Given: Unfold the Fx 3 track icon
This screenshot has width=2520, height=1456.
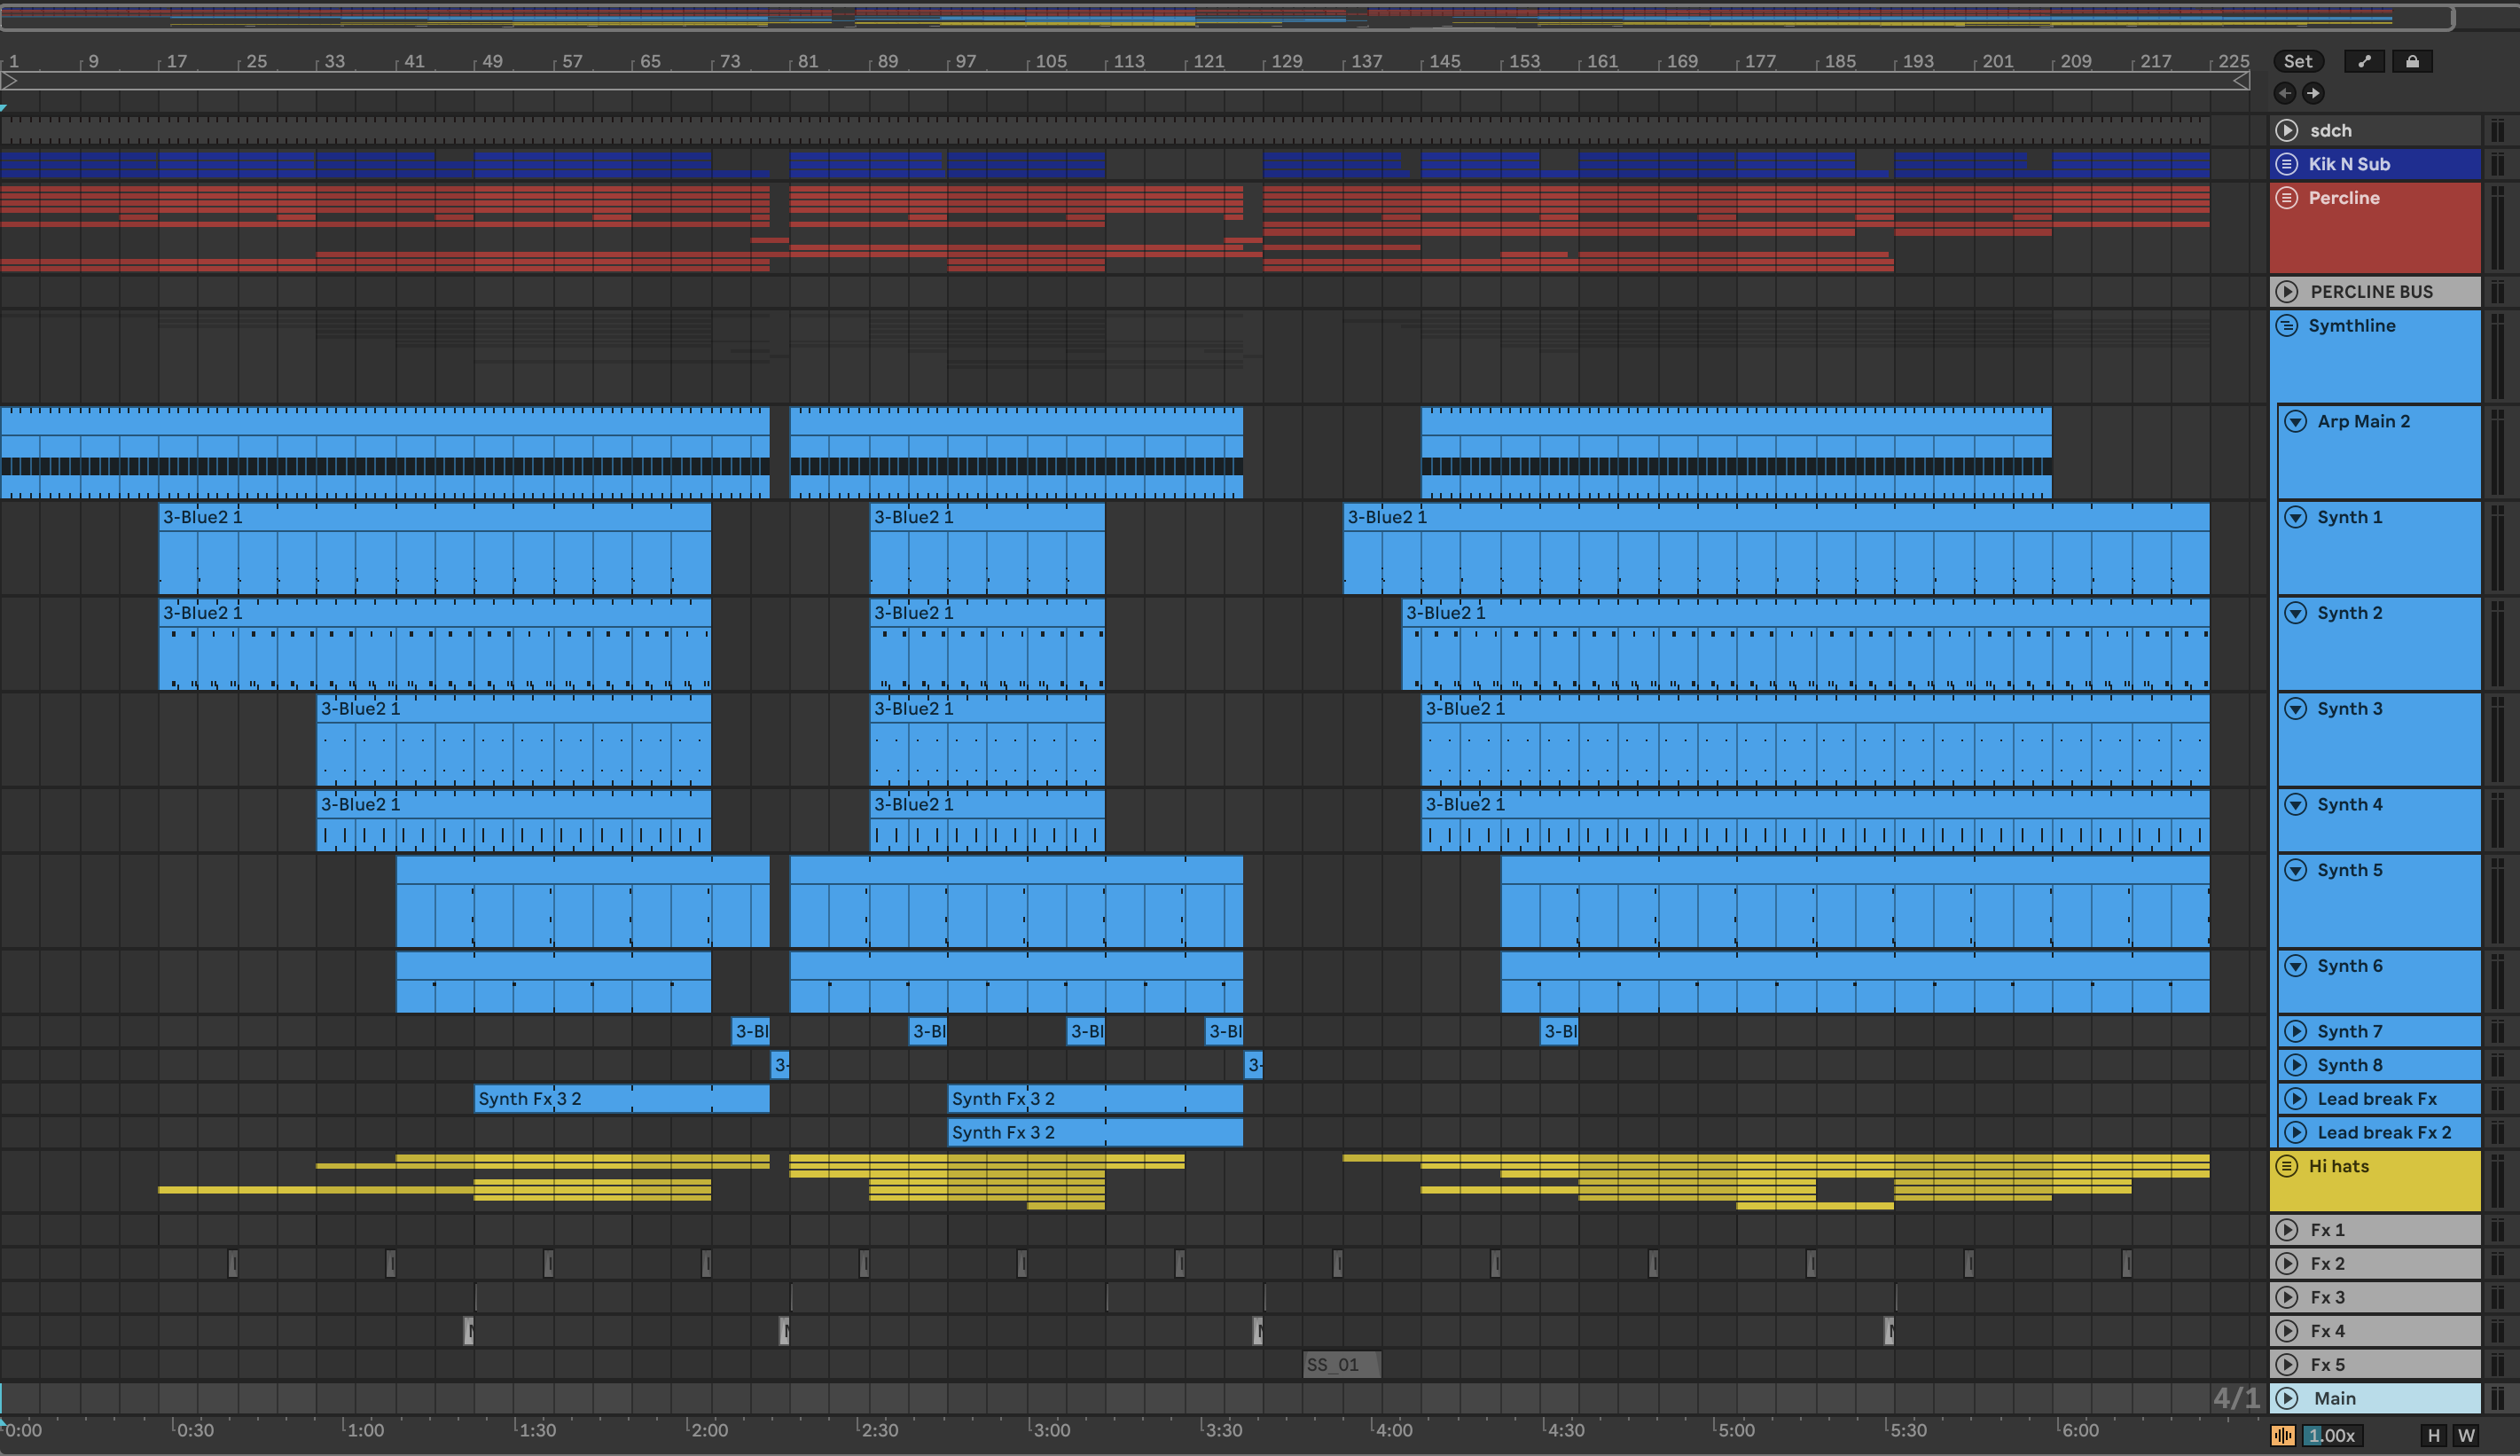Looking at the screenshot, I should coord(2287,1298).
